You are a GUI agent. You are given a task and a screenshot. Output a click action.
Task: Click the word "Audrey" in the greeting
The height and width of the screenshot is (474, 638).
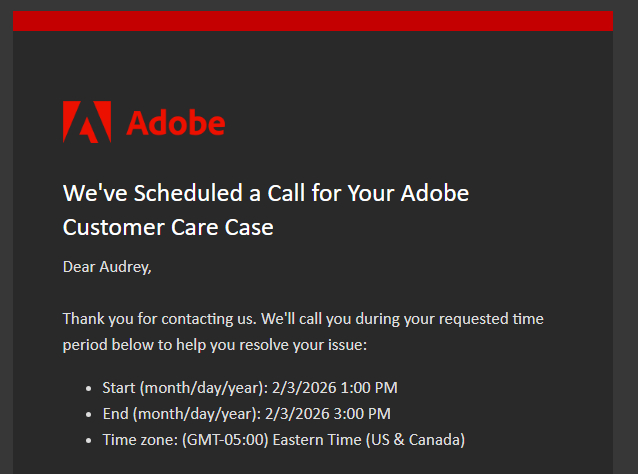pyautogui.click(x=125, y=266)
